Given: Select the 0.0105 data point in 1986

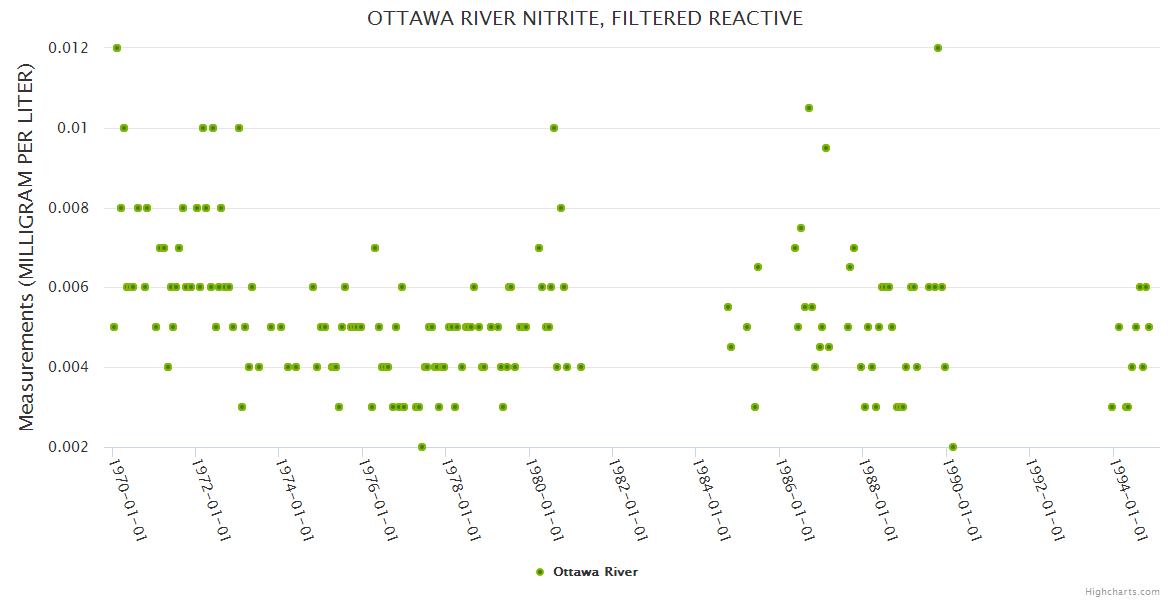Looking at the screenshot, I should click(x=809, y=108).
